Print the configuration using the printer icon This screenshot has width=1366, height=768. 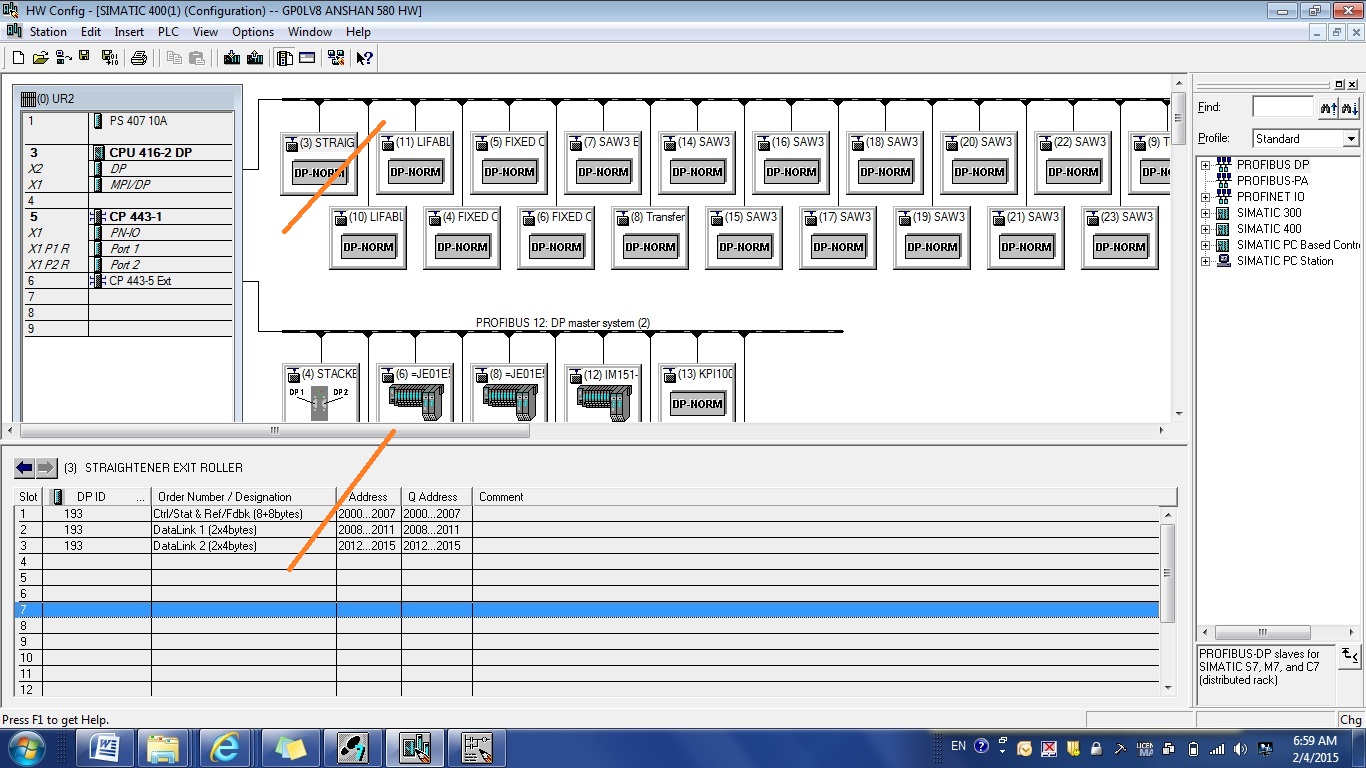click(x=139, y=58)
